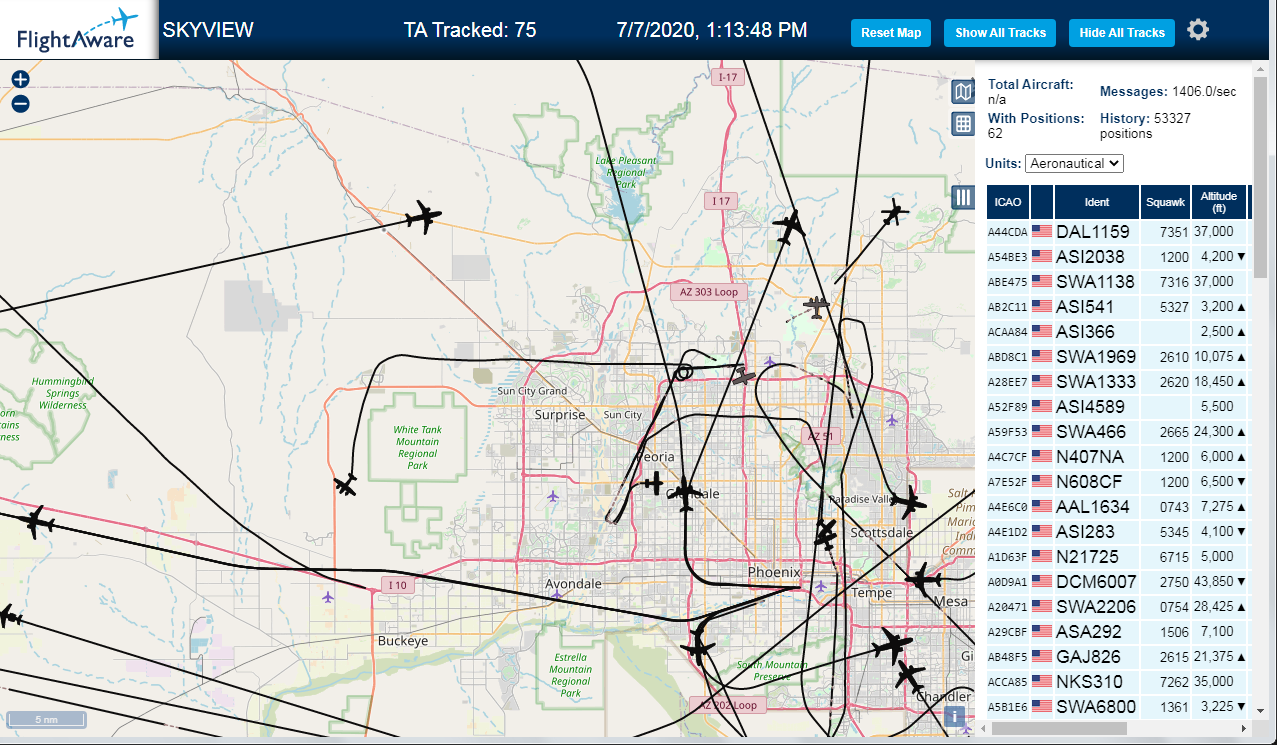Click the blue info icon on map

tap(954, 716)
